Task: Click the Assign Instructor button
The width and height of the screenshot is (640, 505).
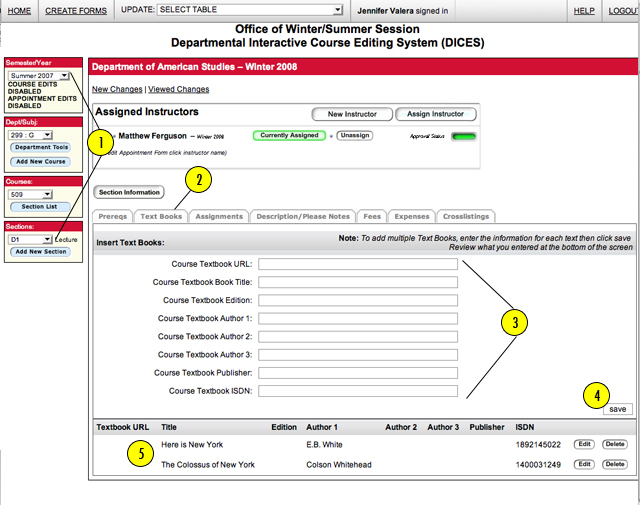Action: coord(435,114)
